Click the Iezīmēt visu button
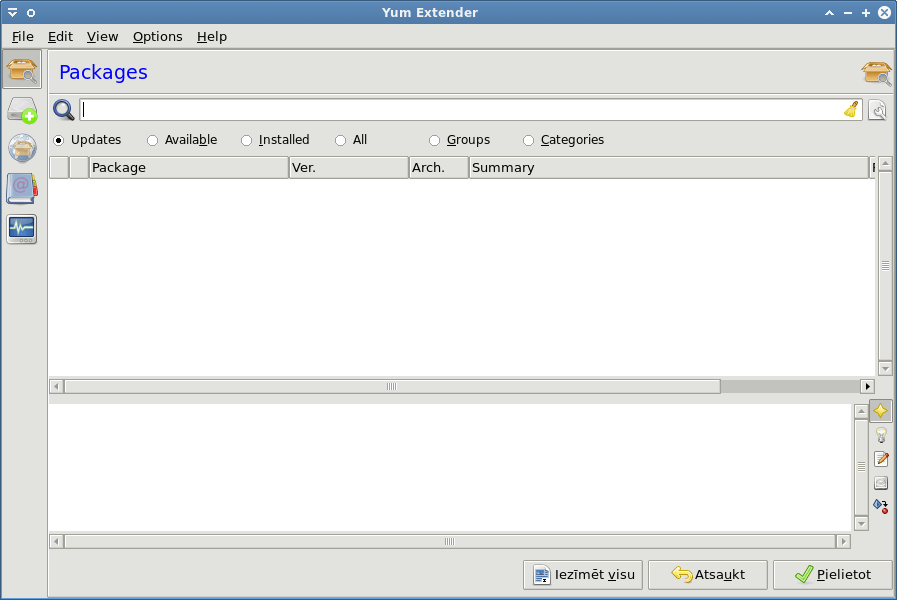Screen dimensions: 897x600 coord(582,574)
